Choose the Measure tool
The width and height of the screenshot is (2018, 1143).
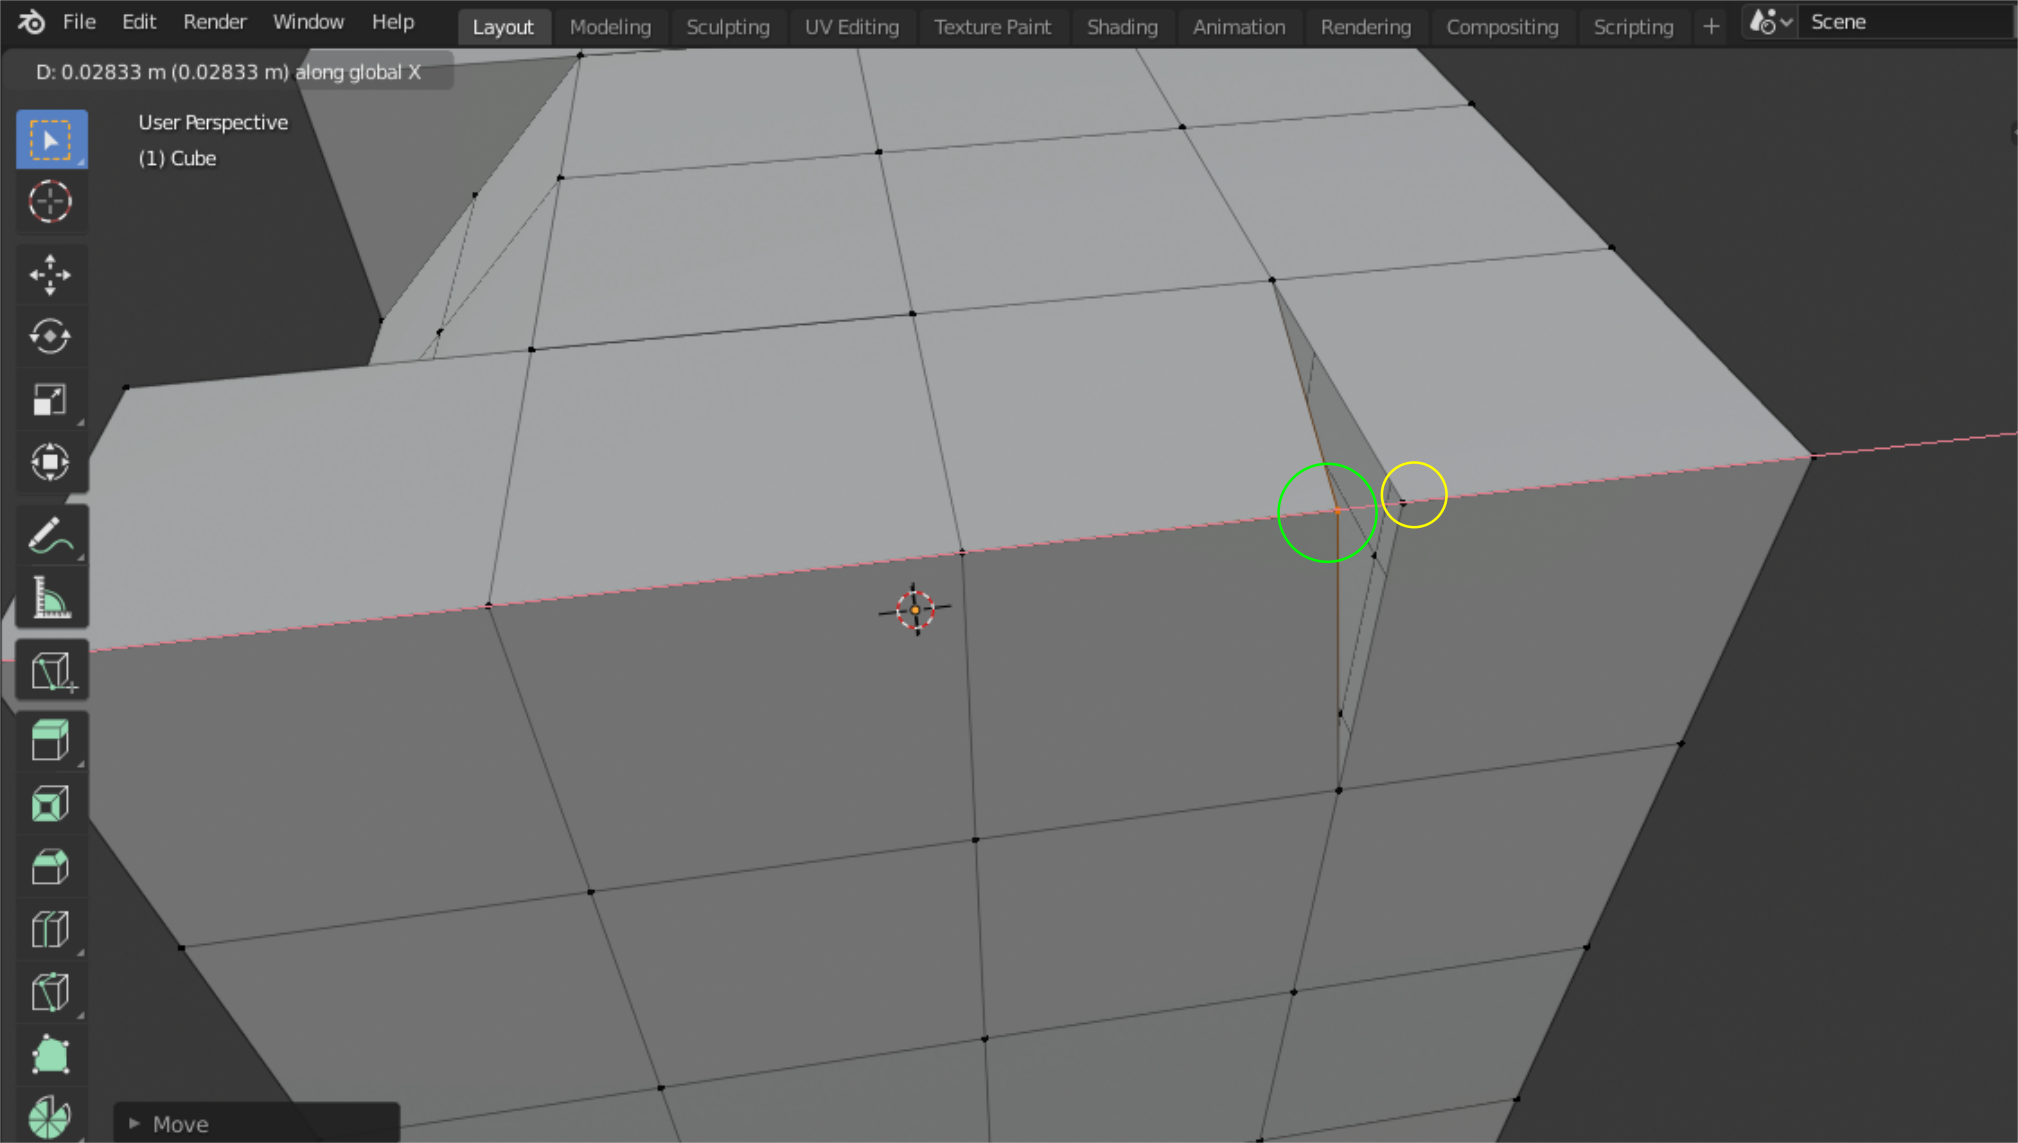pos(50,598)
